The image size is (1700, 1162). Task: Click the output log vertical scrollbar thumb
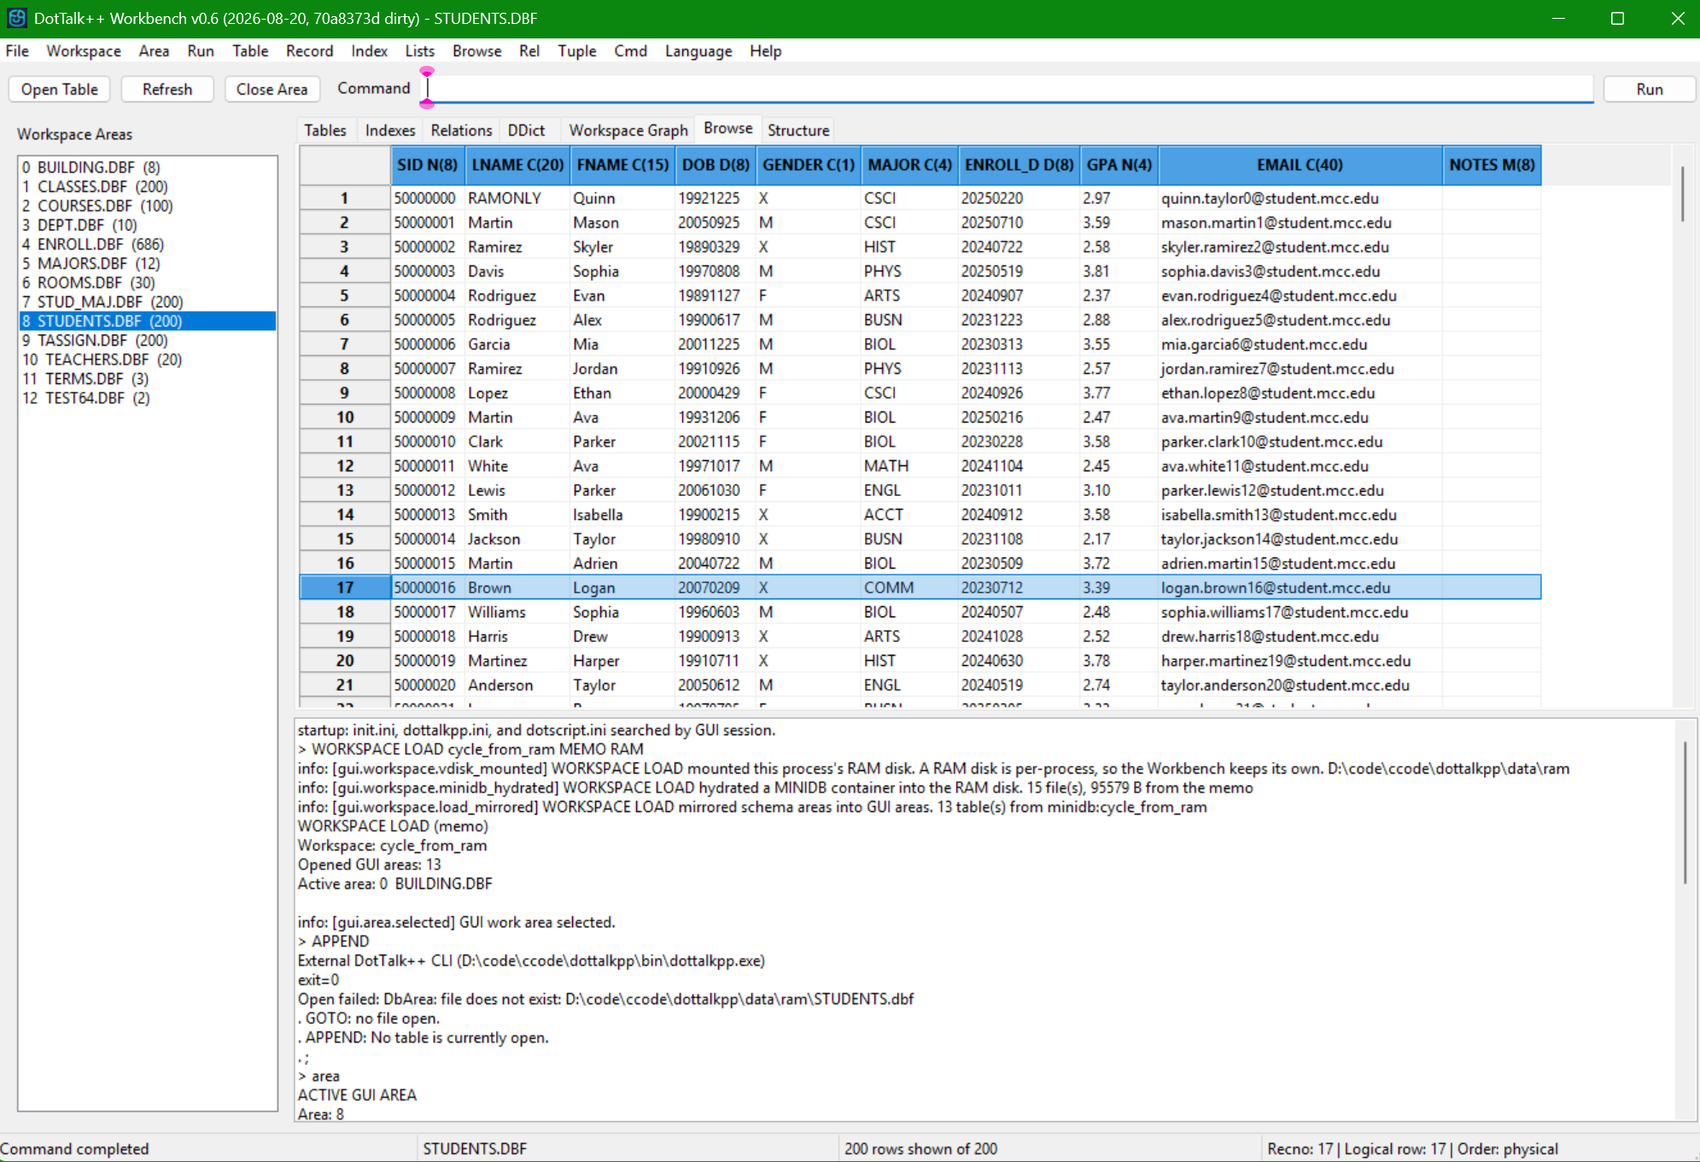1685,812
